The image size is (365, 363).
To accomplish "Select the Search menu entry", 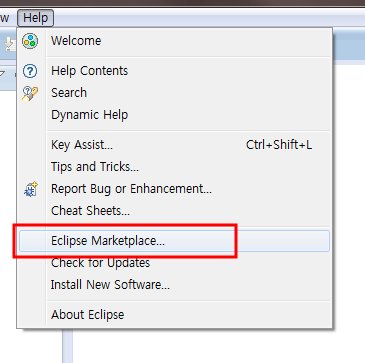I will [x=174, y=93].
